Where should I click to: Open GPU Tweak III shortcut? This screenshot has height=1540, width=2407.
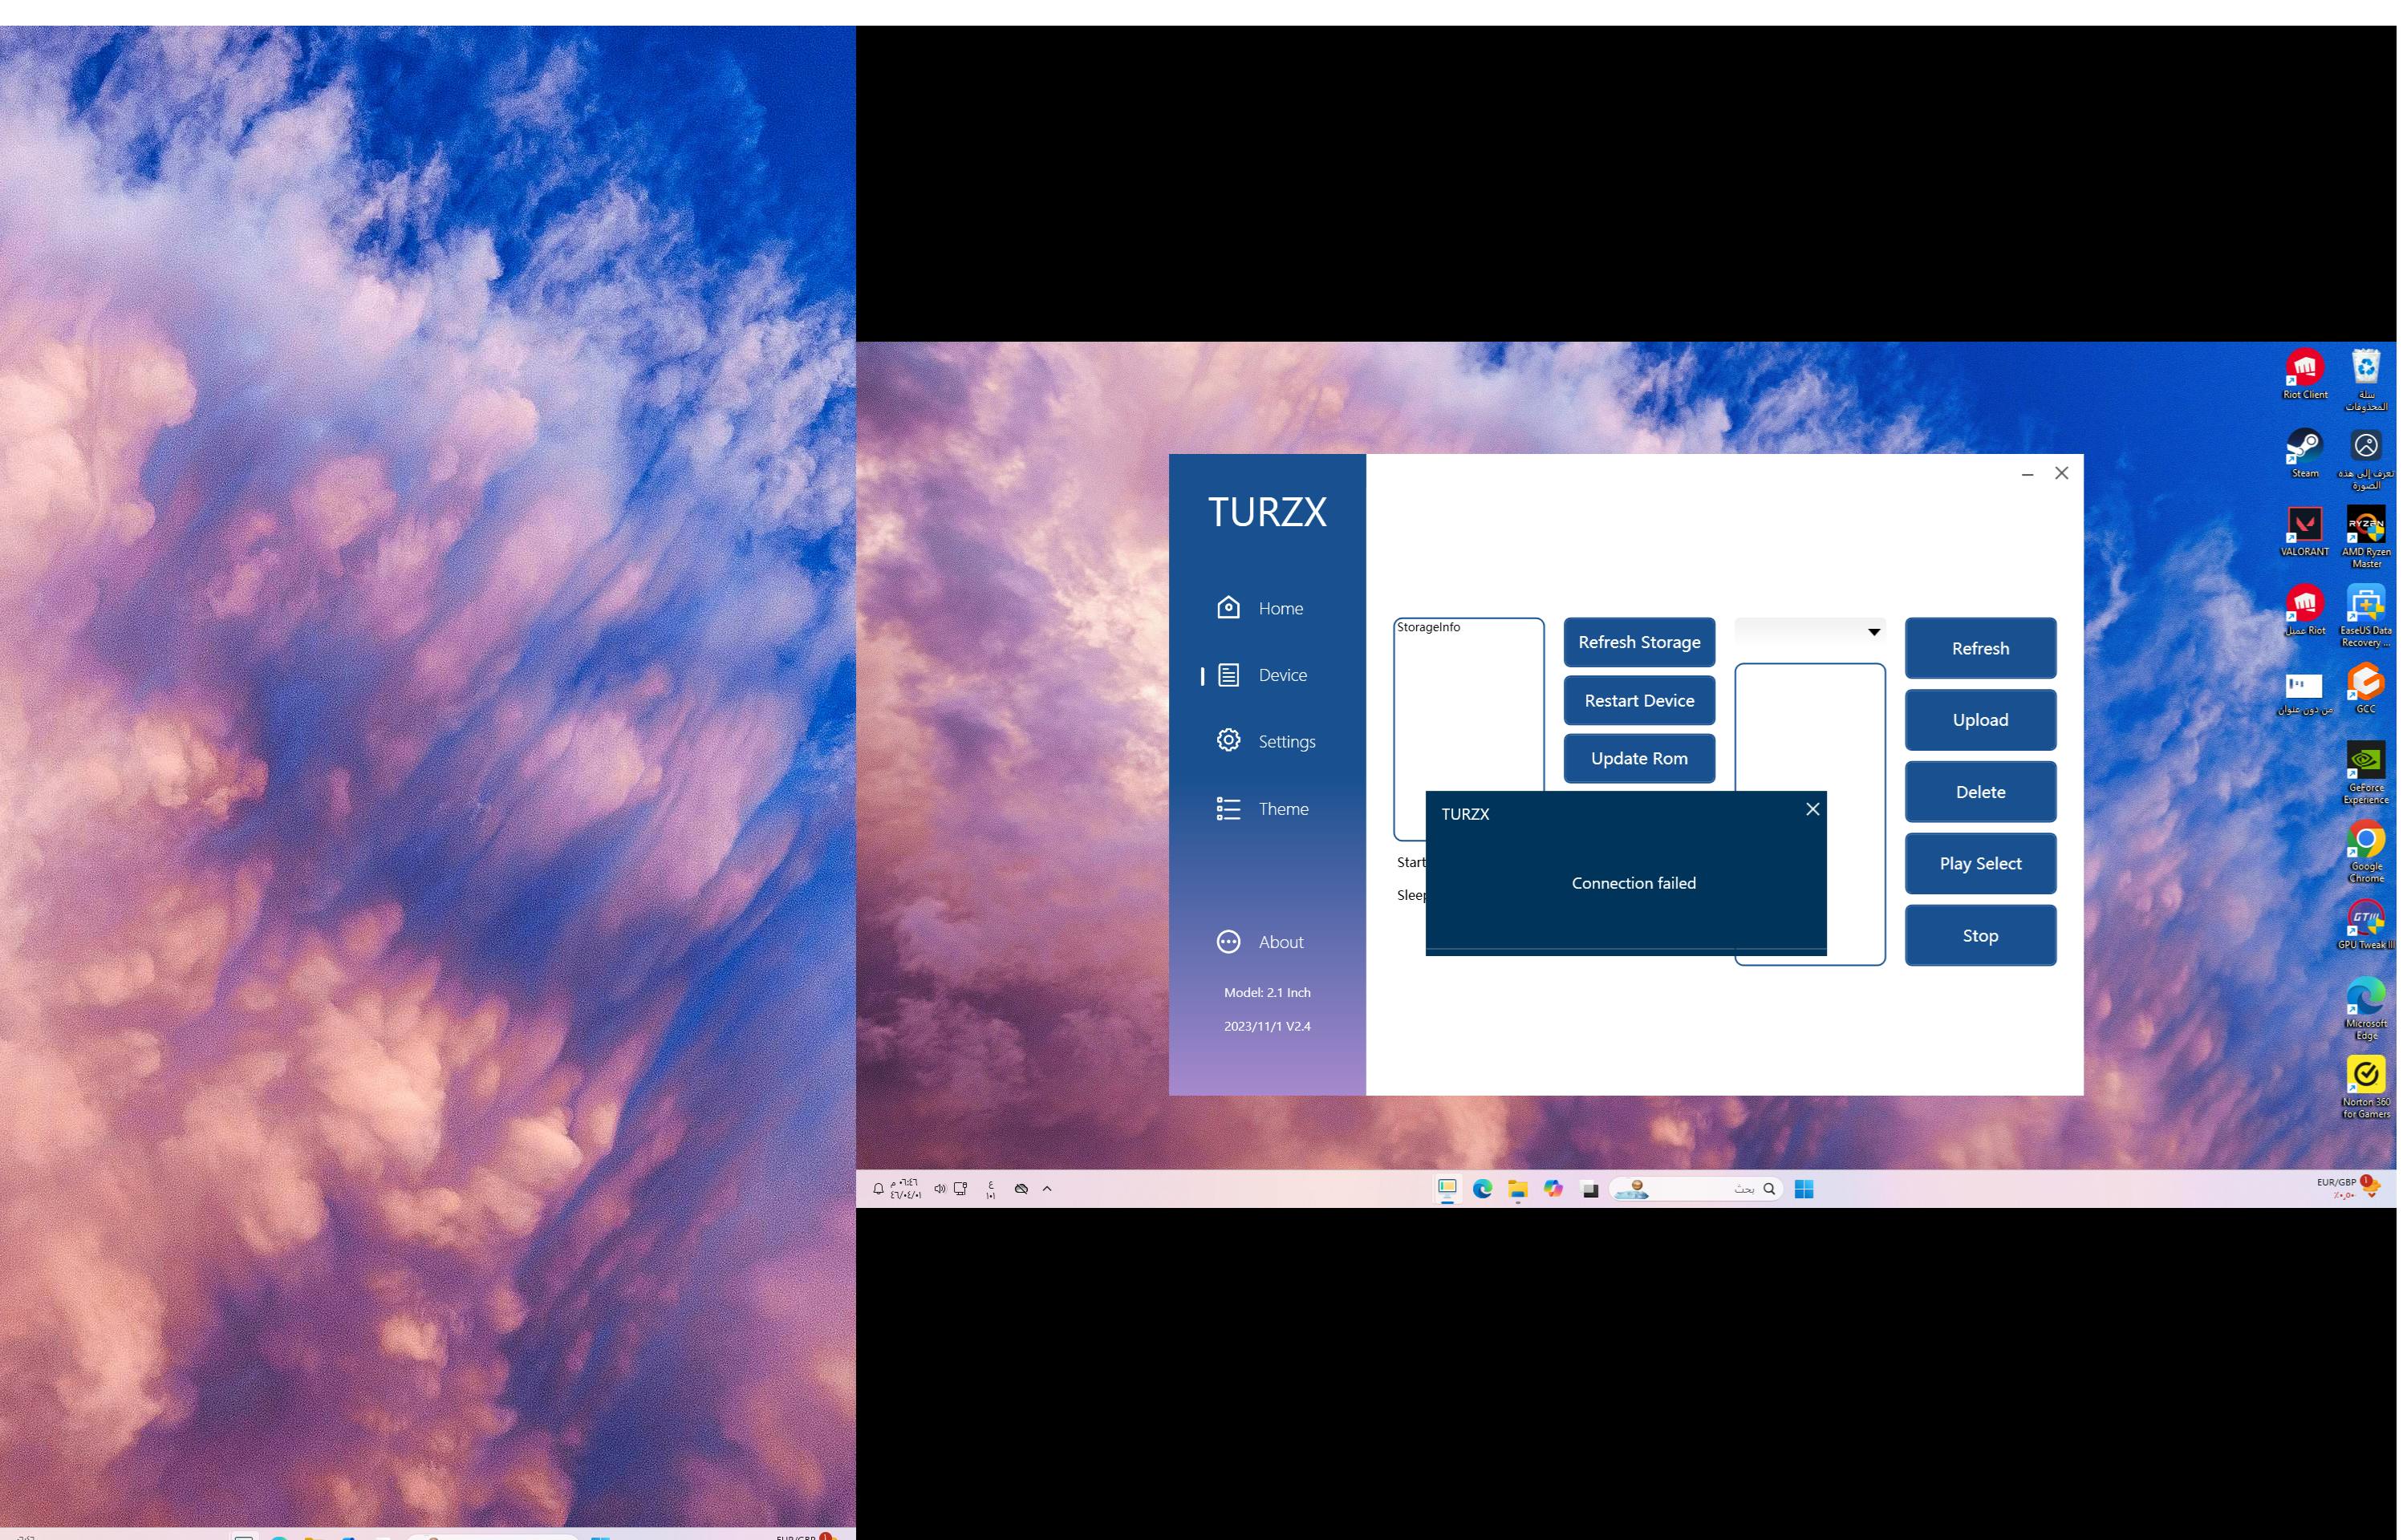[2365, 924]
